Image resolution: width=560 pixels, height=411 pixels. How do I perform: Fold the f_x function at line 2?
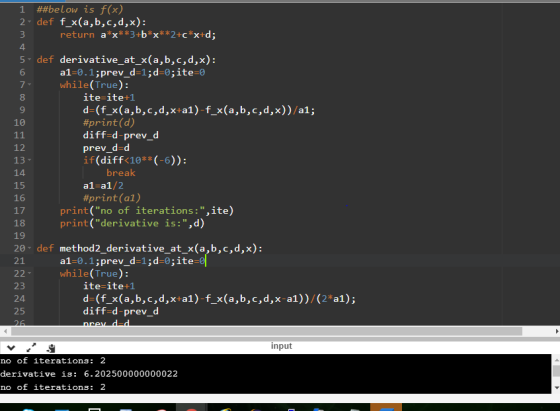30,22
